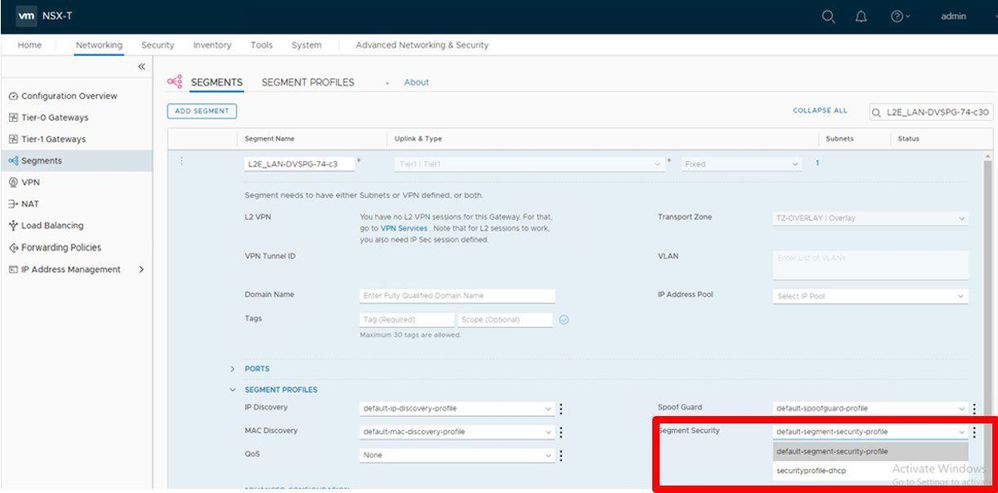Click the search icon in segment filter box
Screen dimensions: 998x493
coord(877,113)
